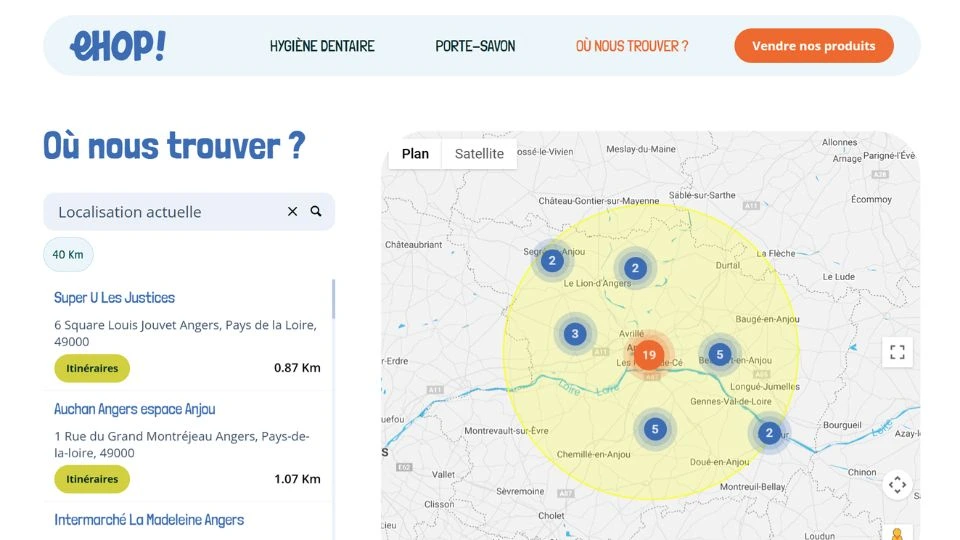Click the Street View pegman icon
Screen dimensions: 960x540
click(897, 534)
